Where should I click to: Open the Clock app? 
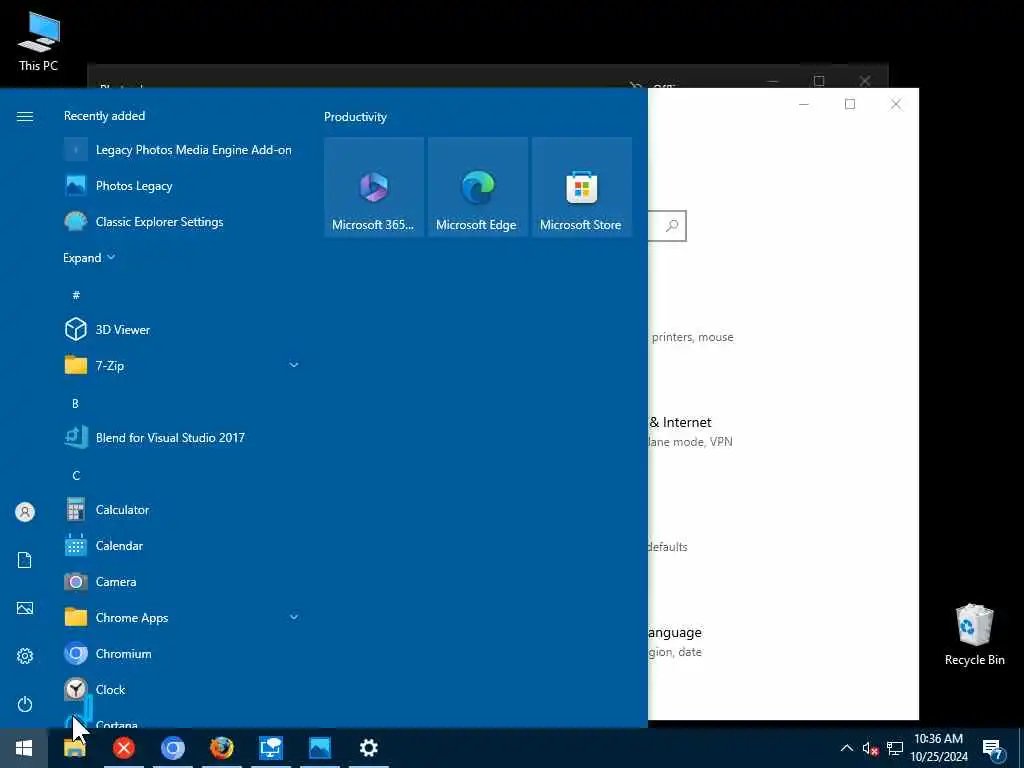click(x=182, y=690)
